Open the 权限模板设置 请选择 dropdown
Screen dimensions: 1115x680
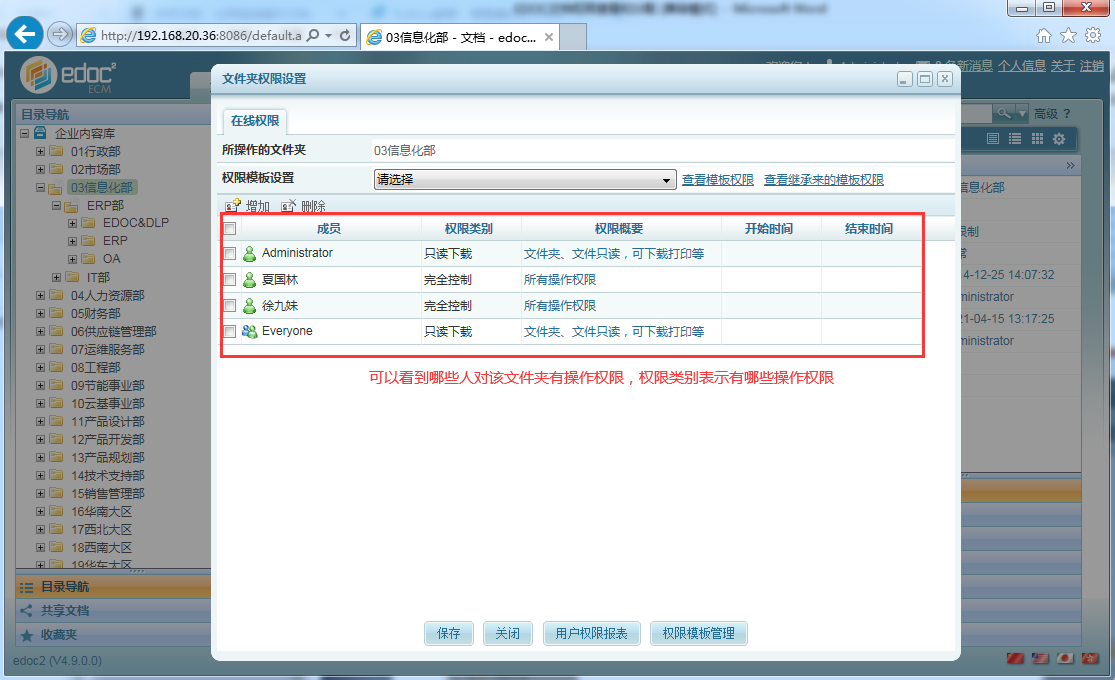[524, 180]
